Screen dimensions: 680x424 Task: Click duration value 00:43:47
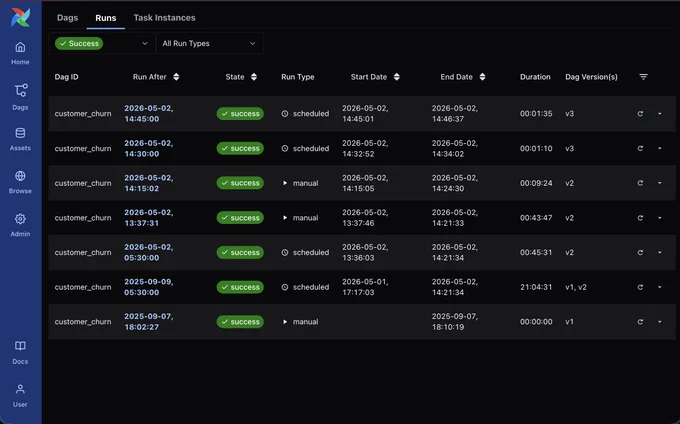[x=536, y=218]
